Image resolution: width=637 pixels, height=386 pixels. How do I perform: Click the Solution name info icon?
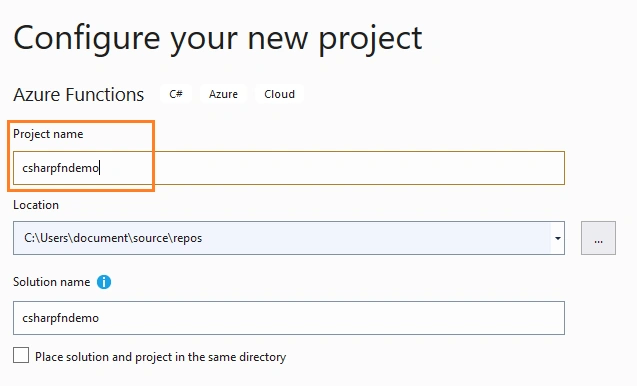104,282
